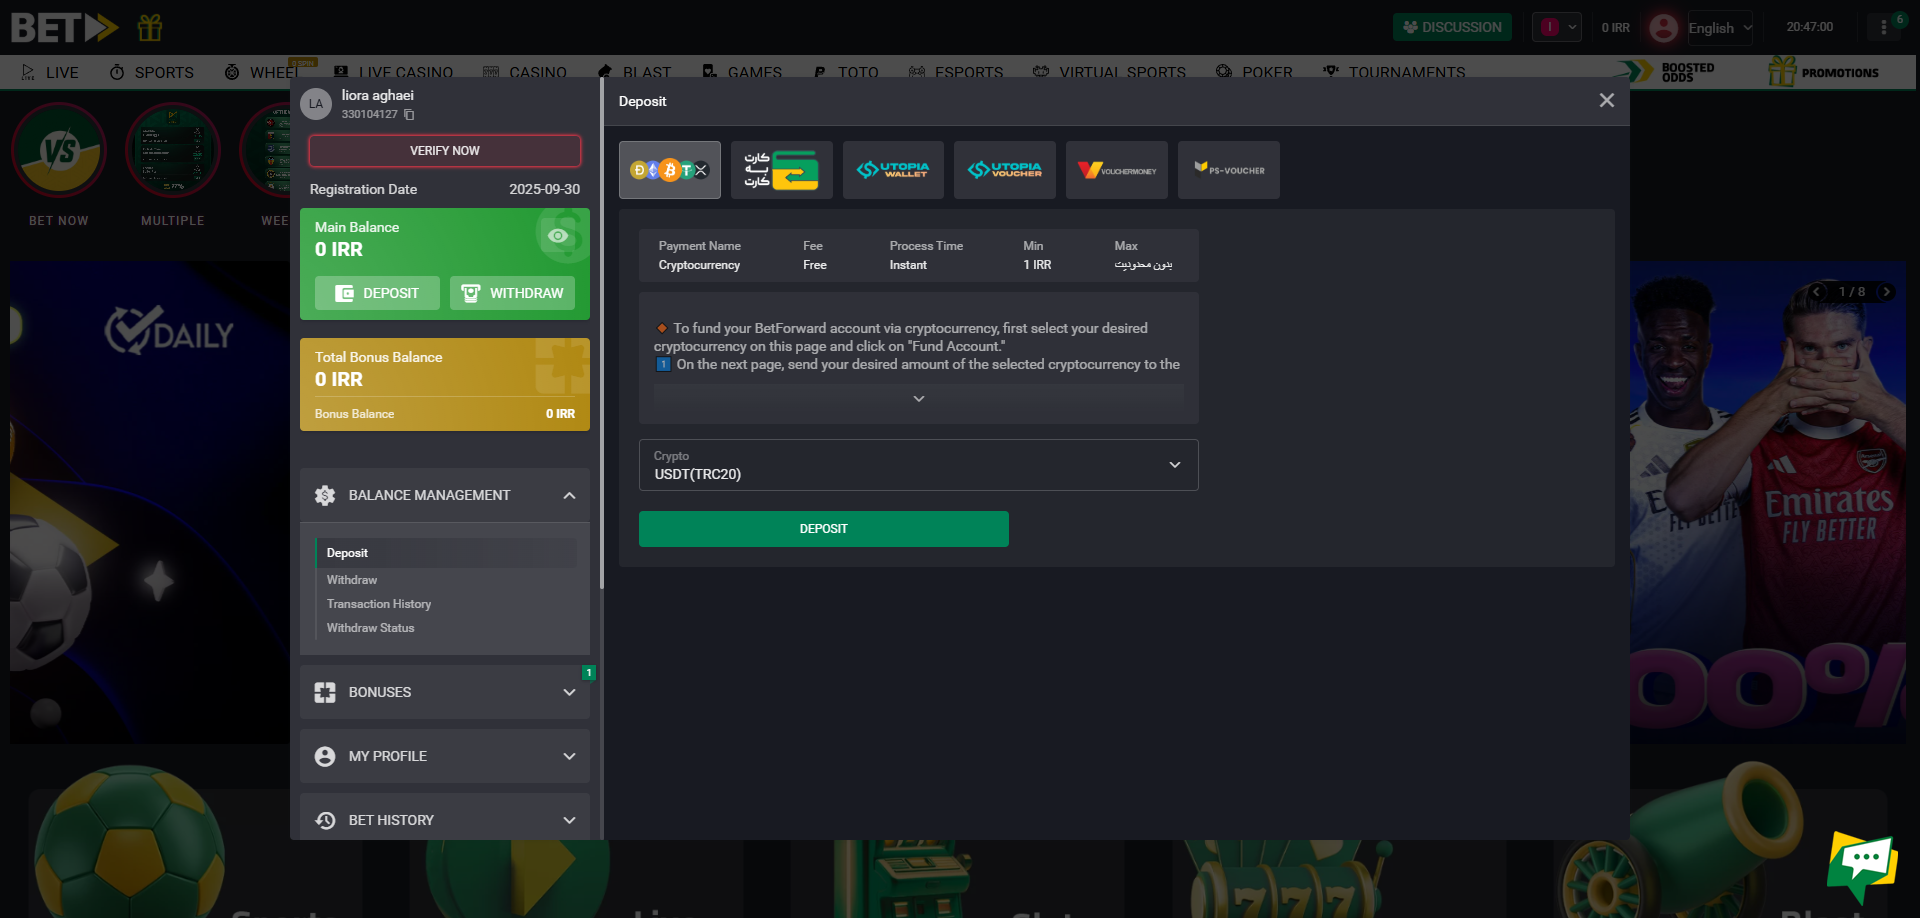
Task: Select Utopia Wallet payment option
Action: click(893, 170)
